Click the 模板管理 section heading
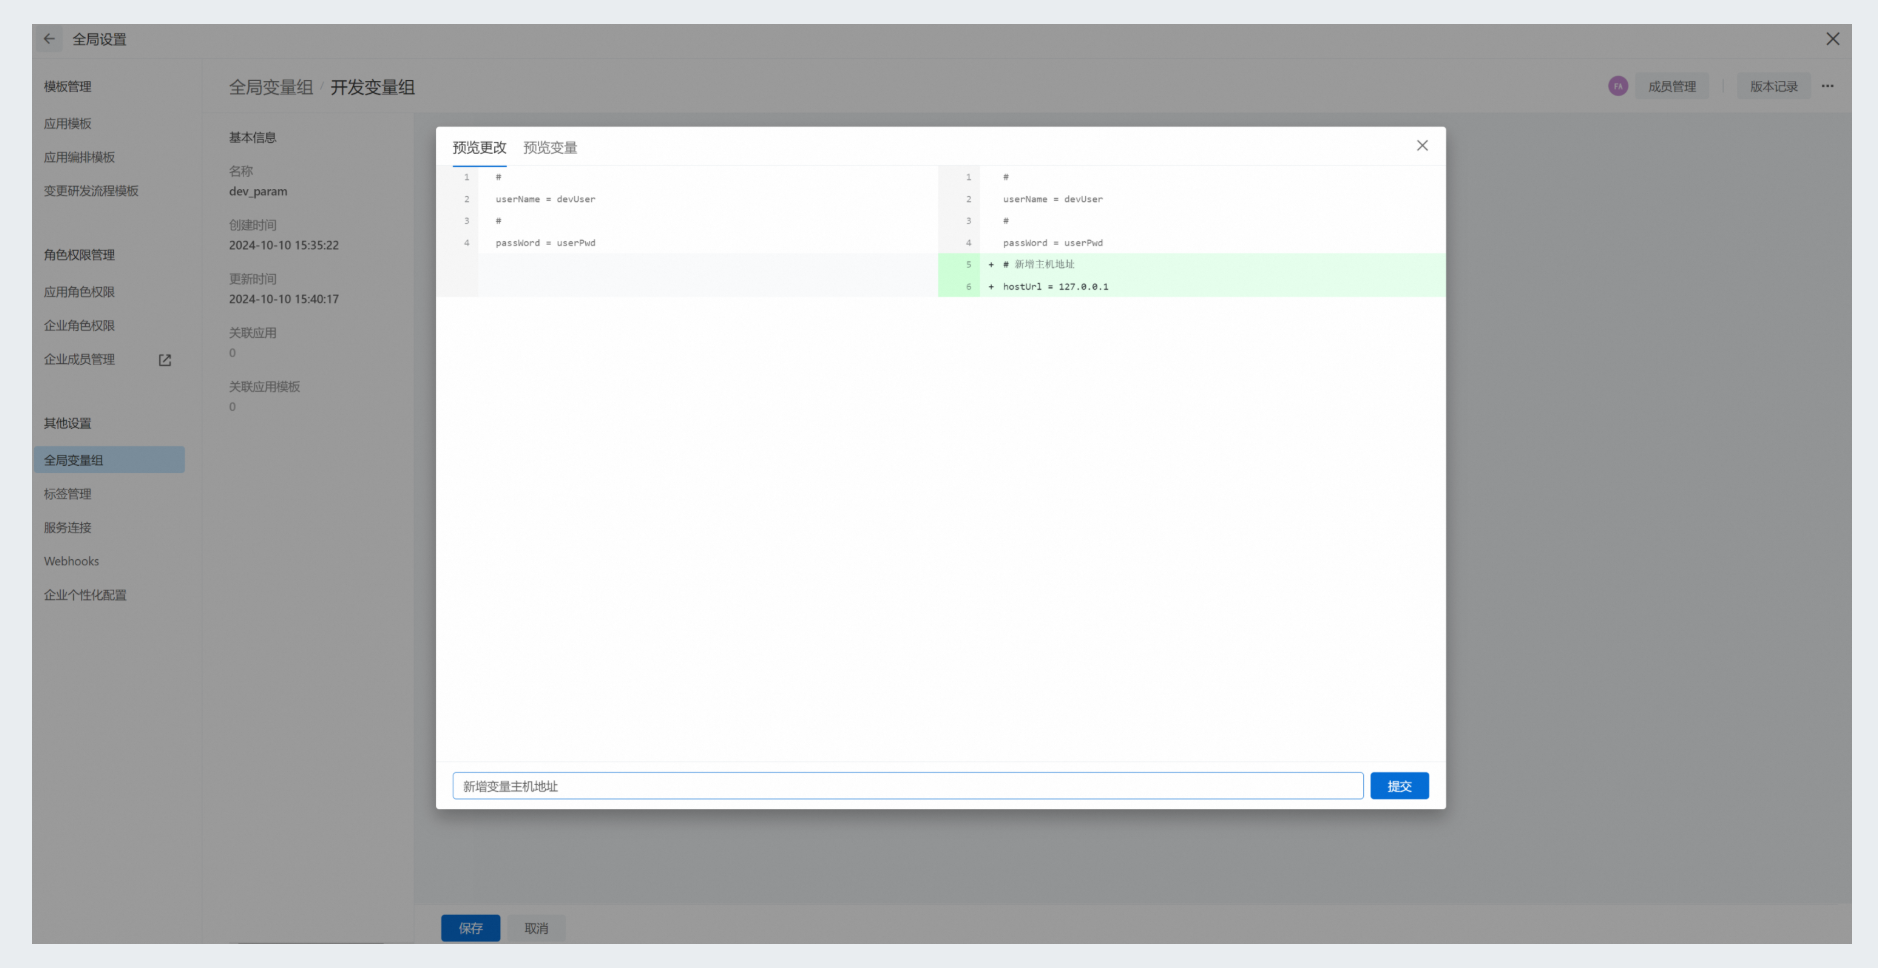The height and width of the screenshot is (968, 1878). (67, 87)
